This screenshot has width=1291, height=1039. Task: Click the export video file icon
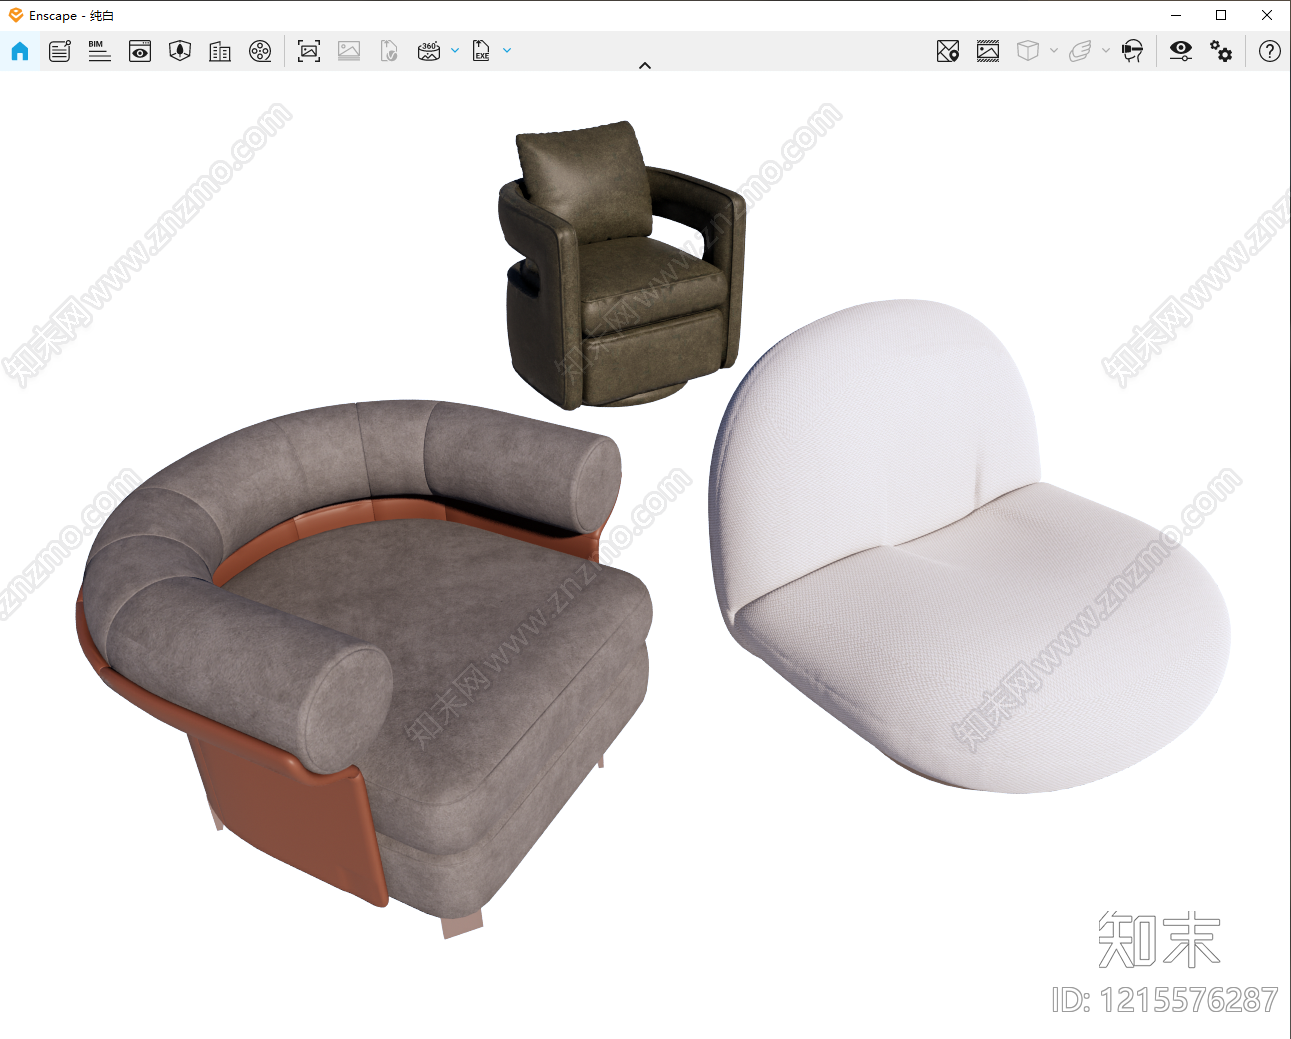click(x=389, y=51)
